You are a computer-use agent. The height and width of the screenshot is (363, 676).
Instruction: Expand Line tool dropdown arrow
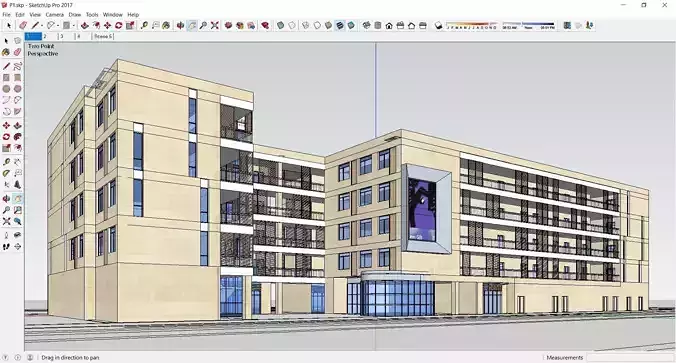(42, 26)
